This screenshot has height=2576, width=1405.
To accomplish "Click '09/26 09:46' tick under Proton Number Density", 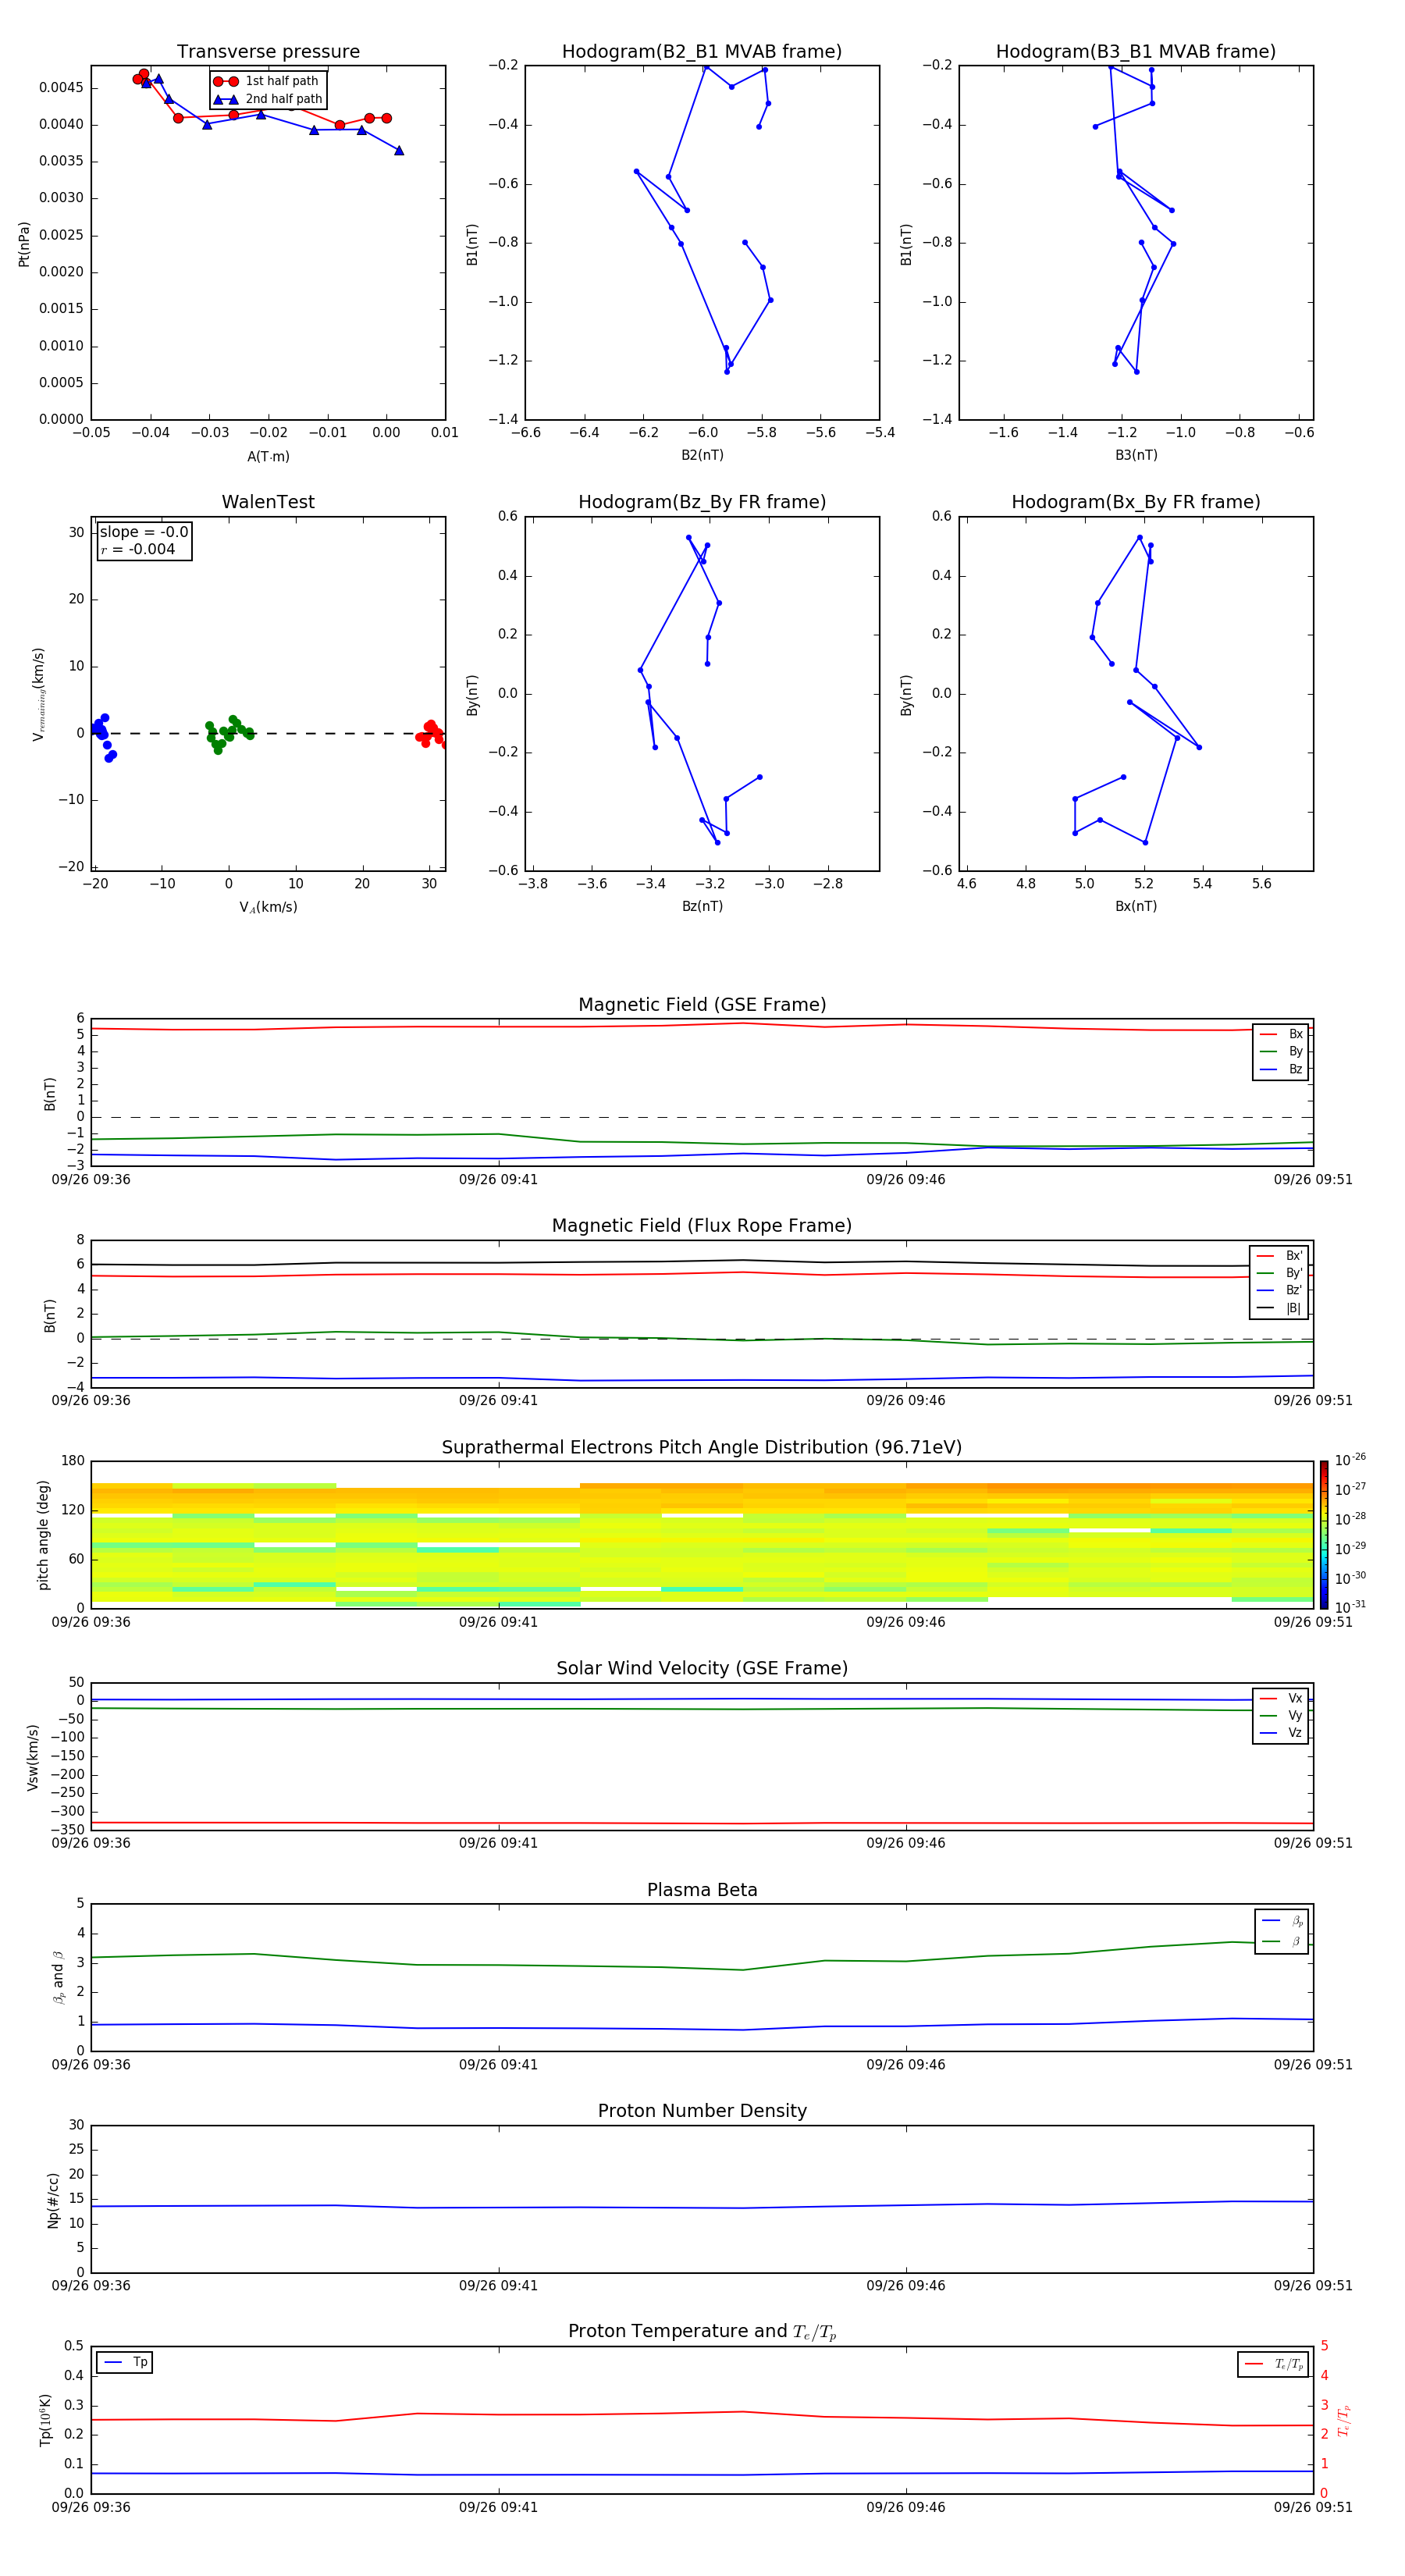I will [905, 2285].
